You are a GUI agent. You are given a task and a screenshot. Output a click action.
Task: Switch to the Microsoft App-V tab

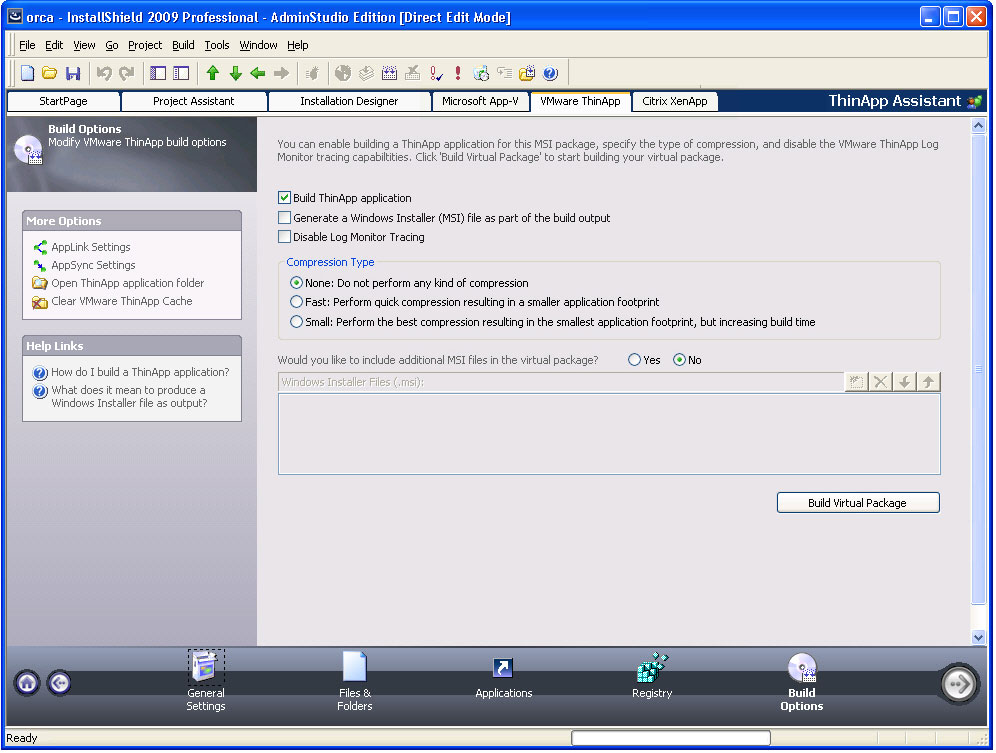coord(480,101)
